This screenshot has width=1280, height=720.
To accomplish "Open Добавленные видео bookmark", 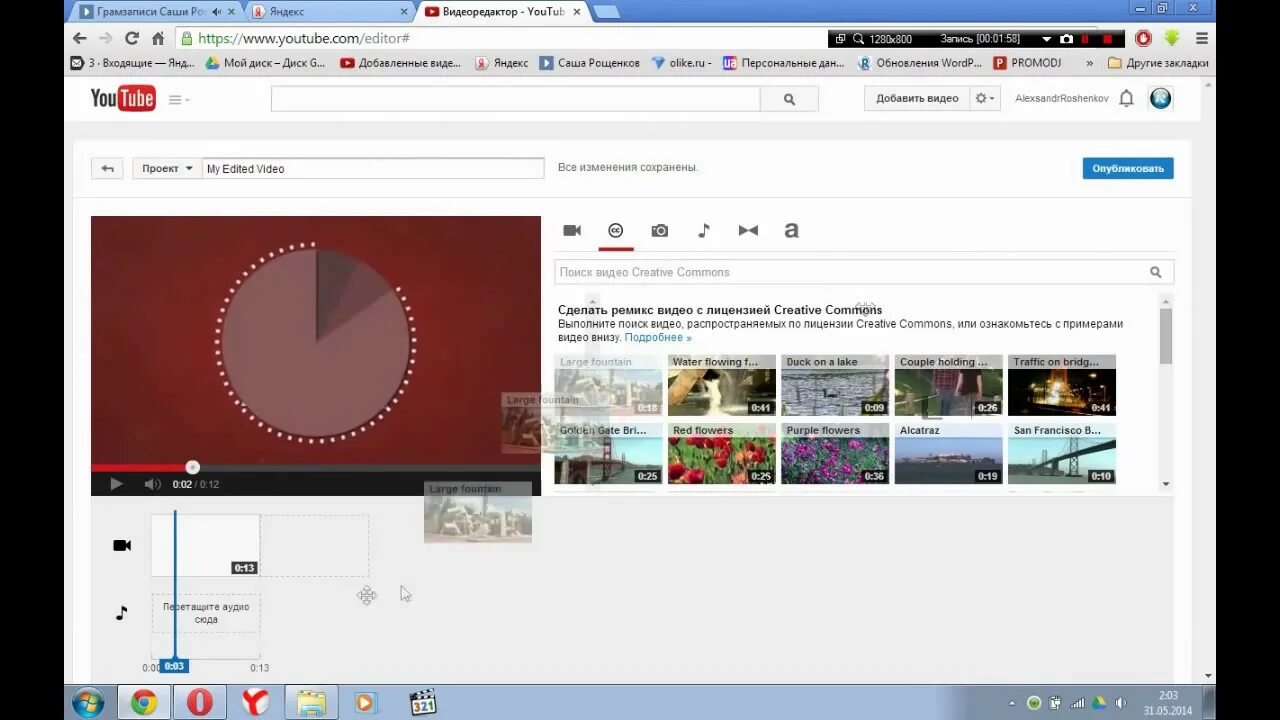I will 400,63.
